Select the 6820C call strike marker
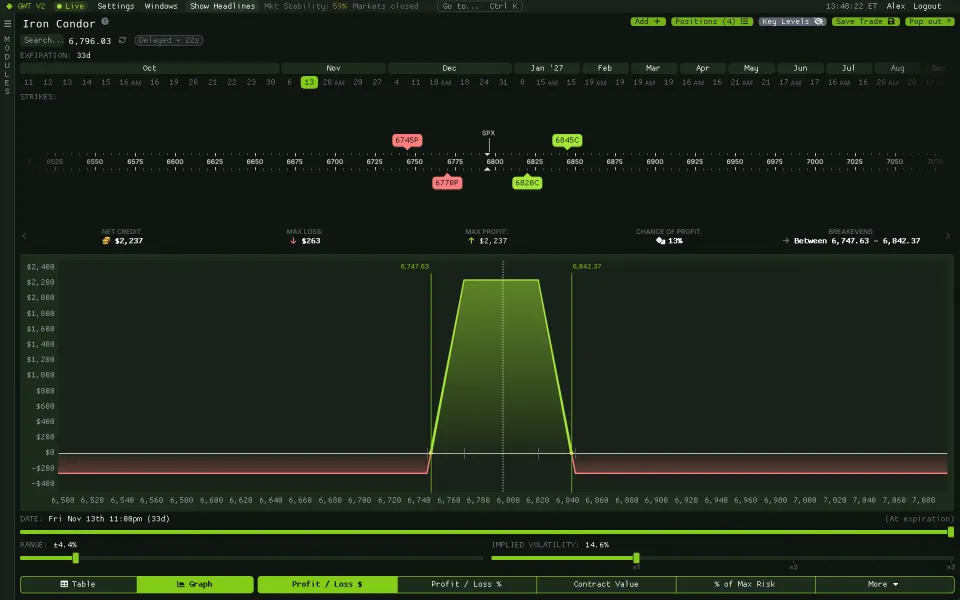The width and height of the screenshot is (960, 600). (527, 182)
